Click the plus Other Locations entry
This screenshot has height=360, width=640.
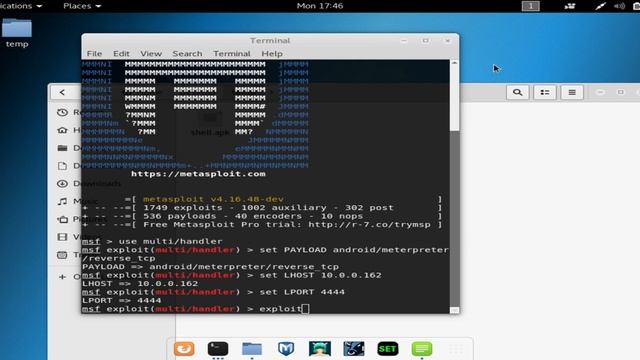coord(62,277)
